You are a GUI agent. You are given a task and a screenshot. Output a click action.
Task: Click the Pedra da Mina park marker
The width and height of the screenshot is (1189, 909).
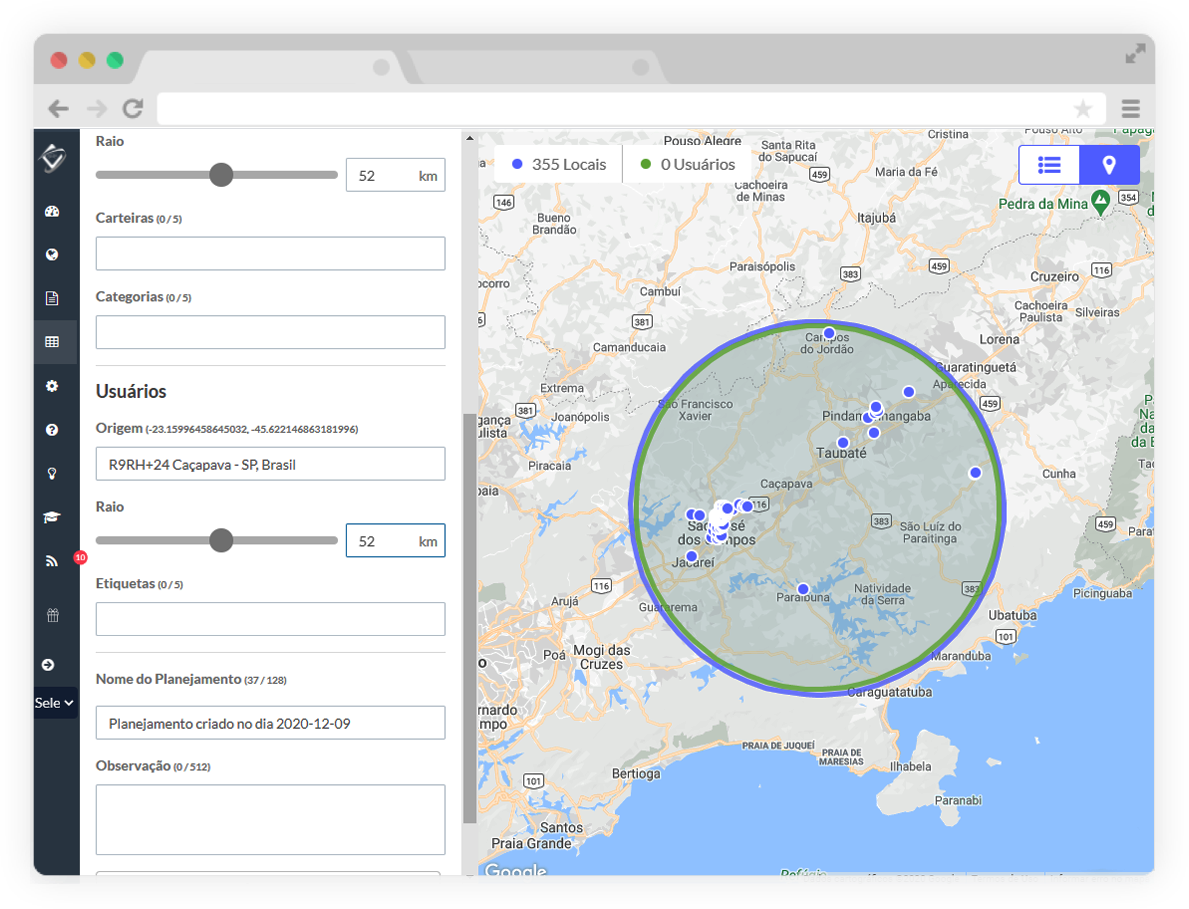click(1100, 202)
